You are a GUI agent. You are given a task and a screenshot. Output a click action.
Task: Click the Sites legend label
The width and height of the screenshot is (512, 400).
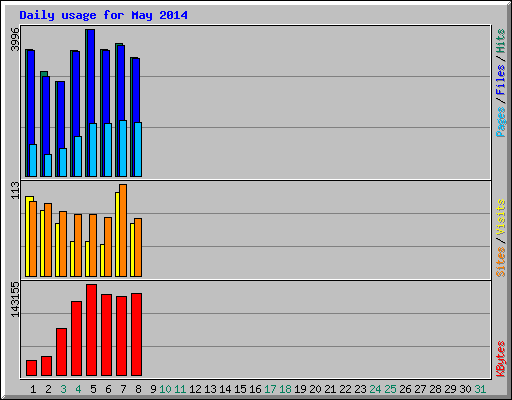click(x=500, y=262)
